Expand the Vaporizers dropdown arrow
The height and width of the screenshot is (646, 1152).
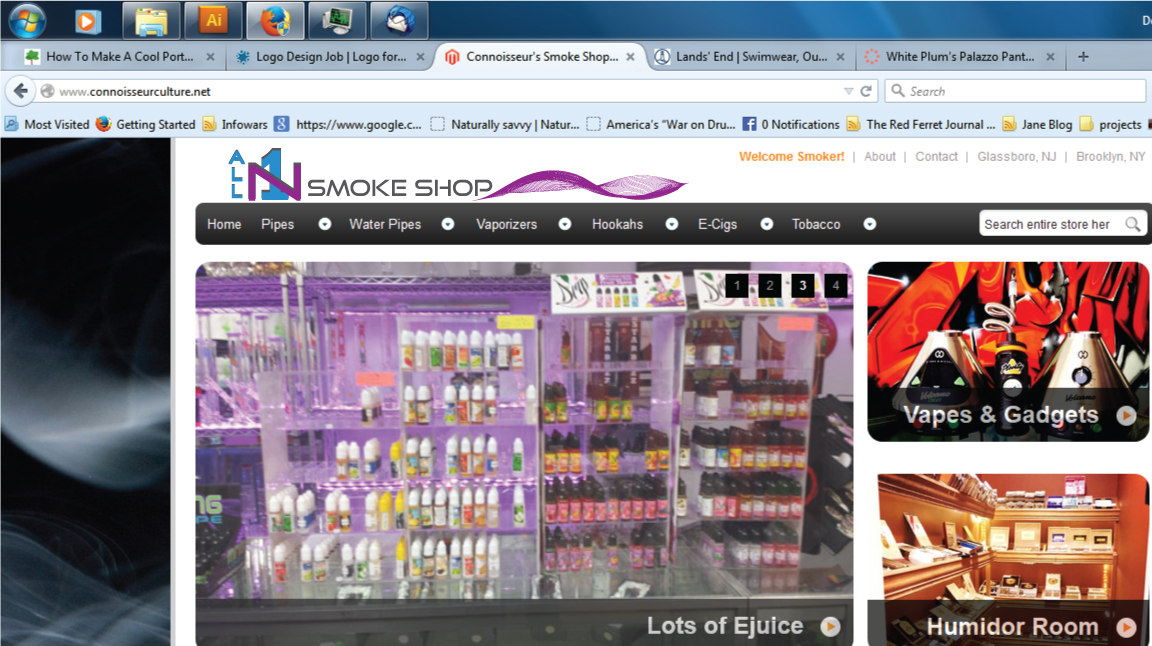(x=565, y=224)
